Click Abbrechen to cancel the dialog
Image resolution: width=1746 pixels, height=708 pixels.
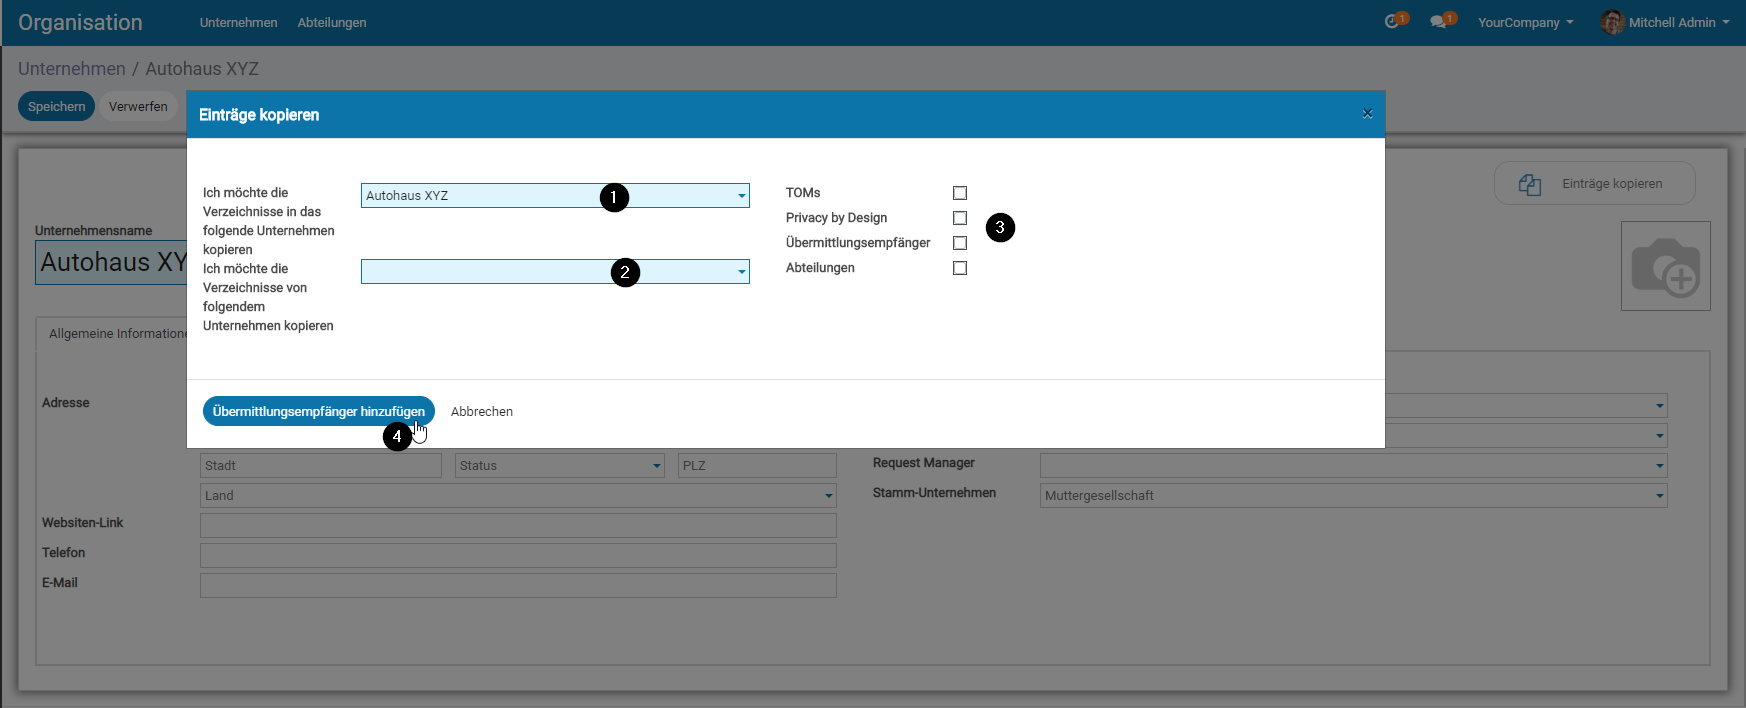482,411
